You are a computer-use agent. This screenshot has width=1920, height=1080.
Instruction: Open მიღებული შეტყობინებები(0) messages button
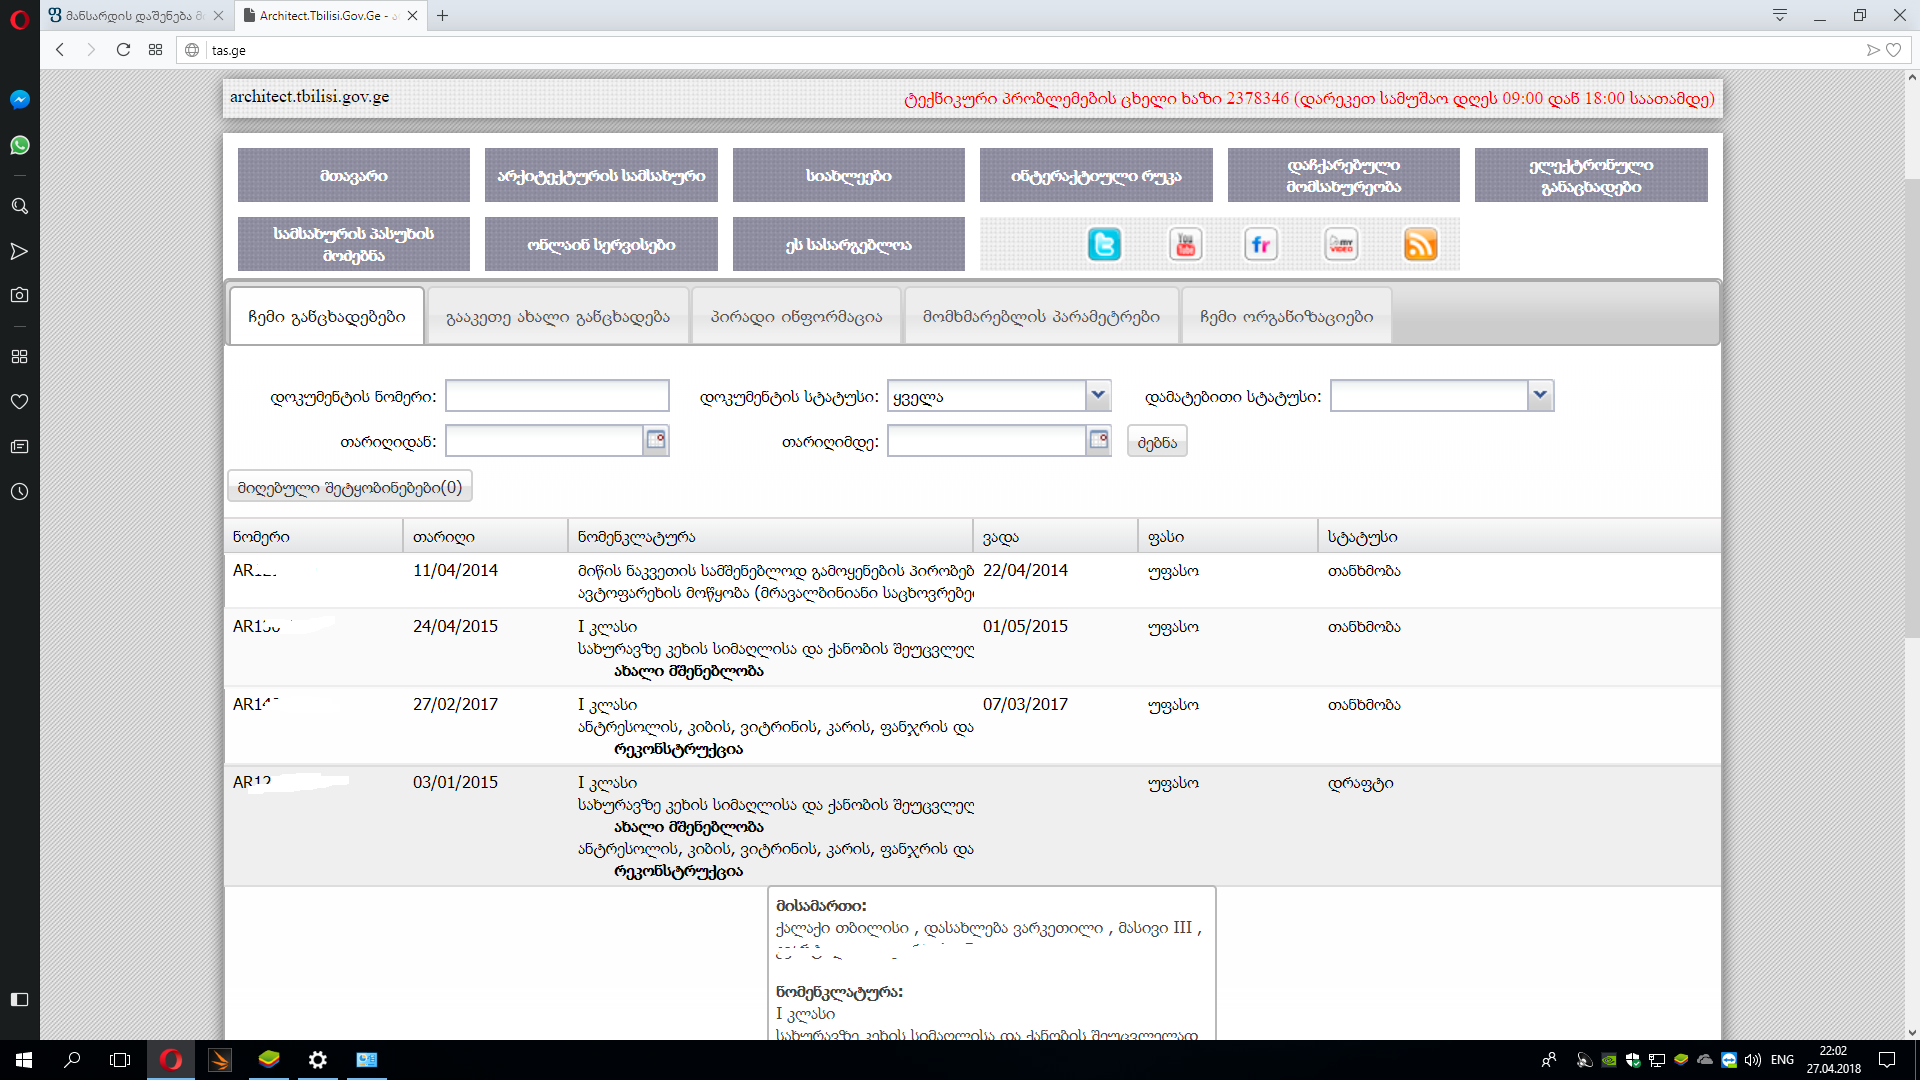click(x=350, y=487)
